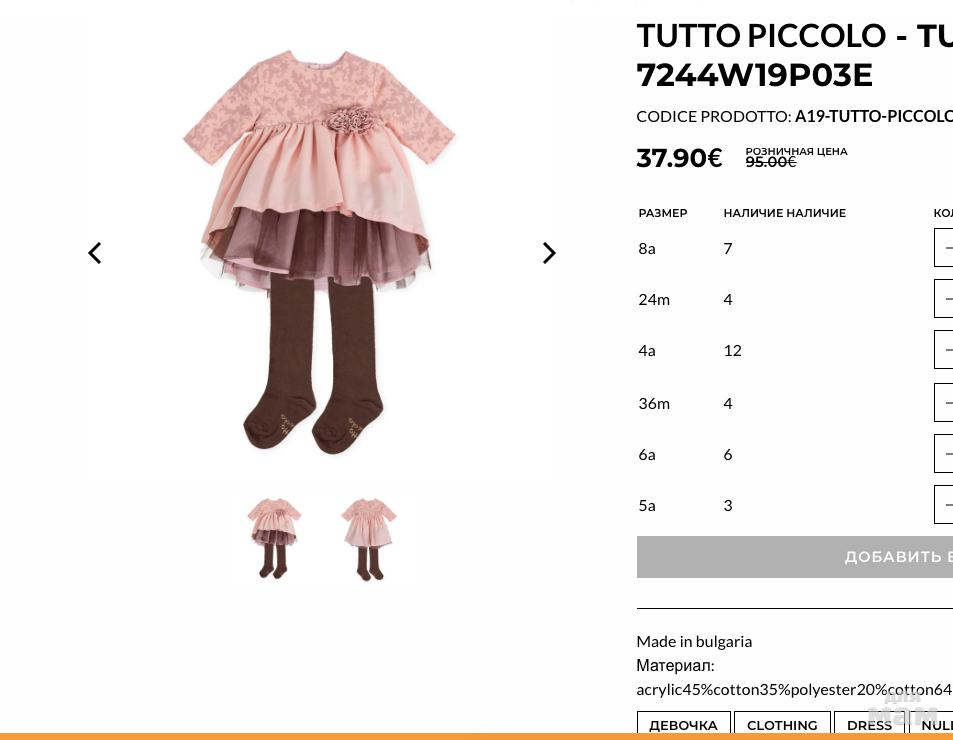Open the DRESS category tag

(870, 723)
